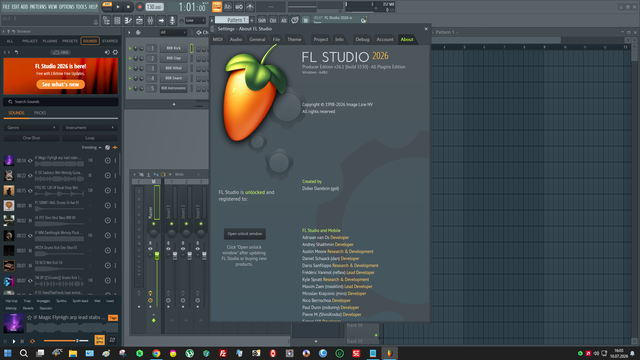Open browser sounds settings gear icon

115,52
